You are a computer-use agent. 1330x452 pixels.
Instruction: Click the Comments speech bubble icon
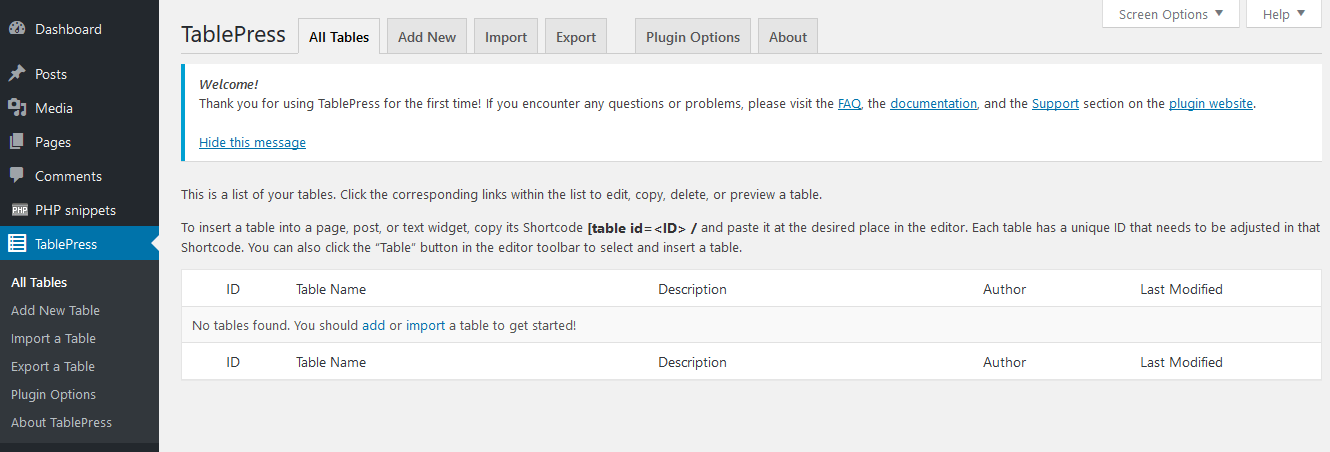tap(17, 176)
